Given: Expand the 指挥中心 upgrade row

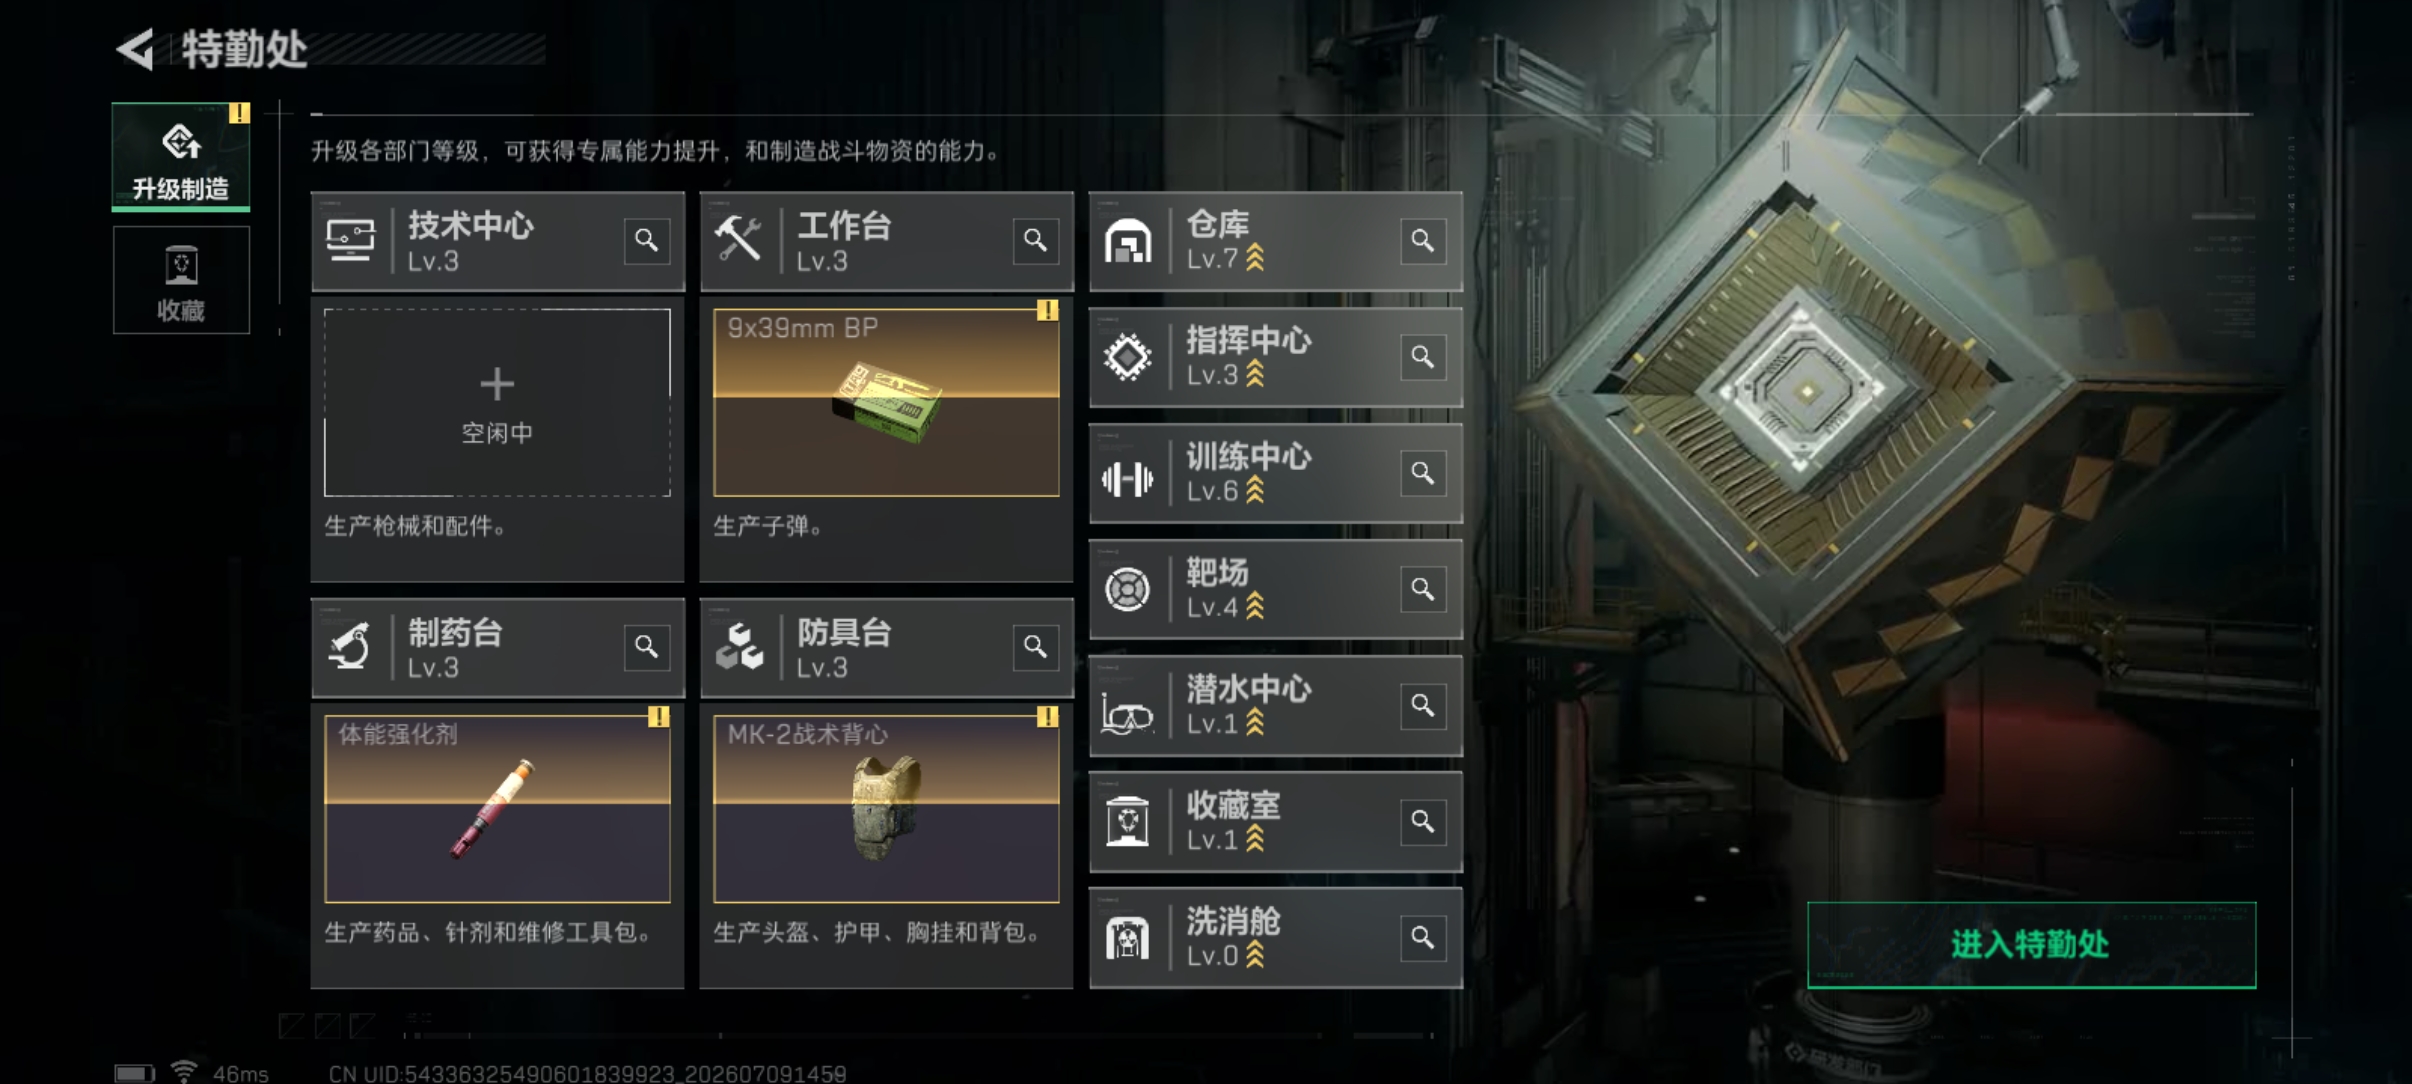Looking at the screenshot, I should (x=1275, y=357).
